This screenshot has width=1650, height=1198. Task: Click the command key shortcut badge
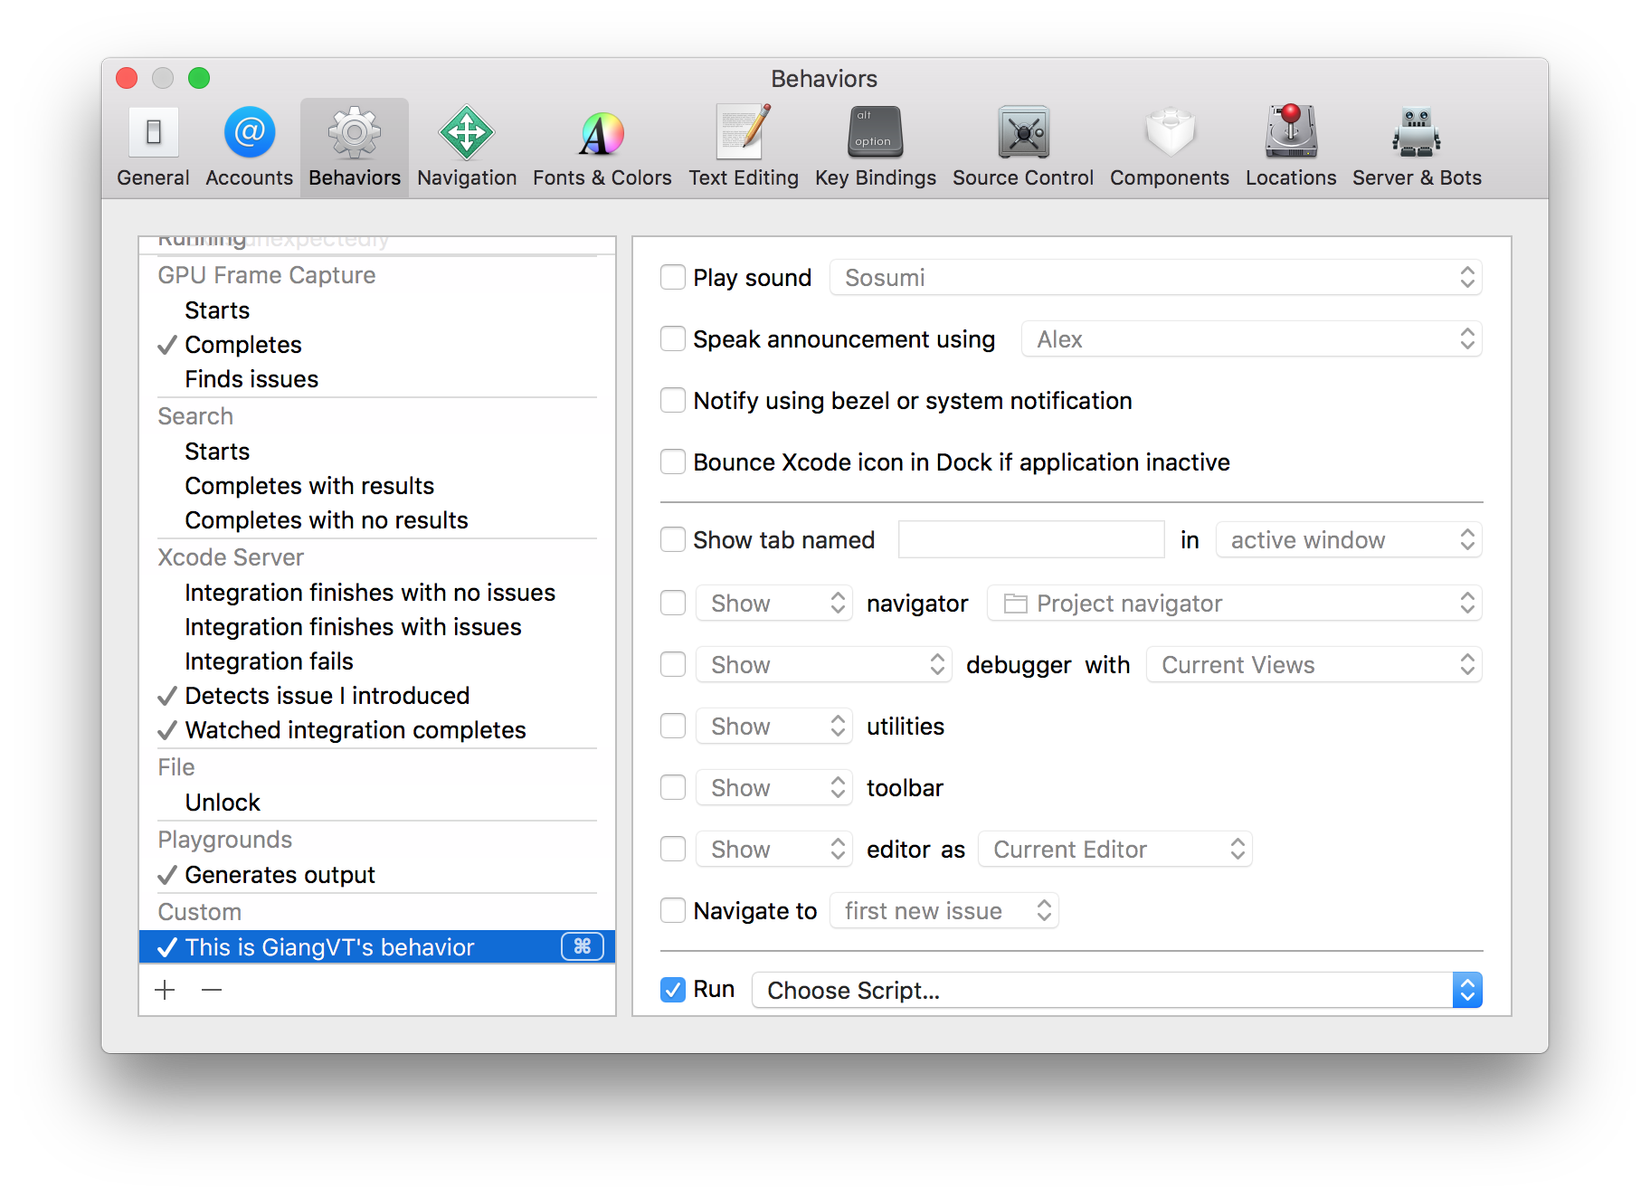pyautogui.click(x=582, y=946)
